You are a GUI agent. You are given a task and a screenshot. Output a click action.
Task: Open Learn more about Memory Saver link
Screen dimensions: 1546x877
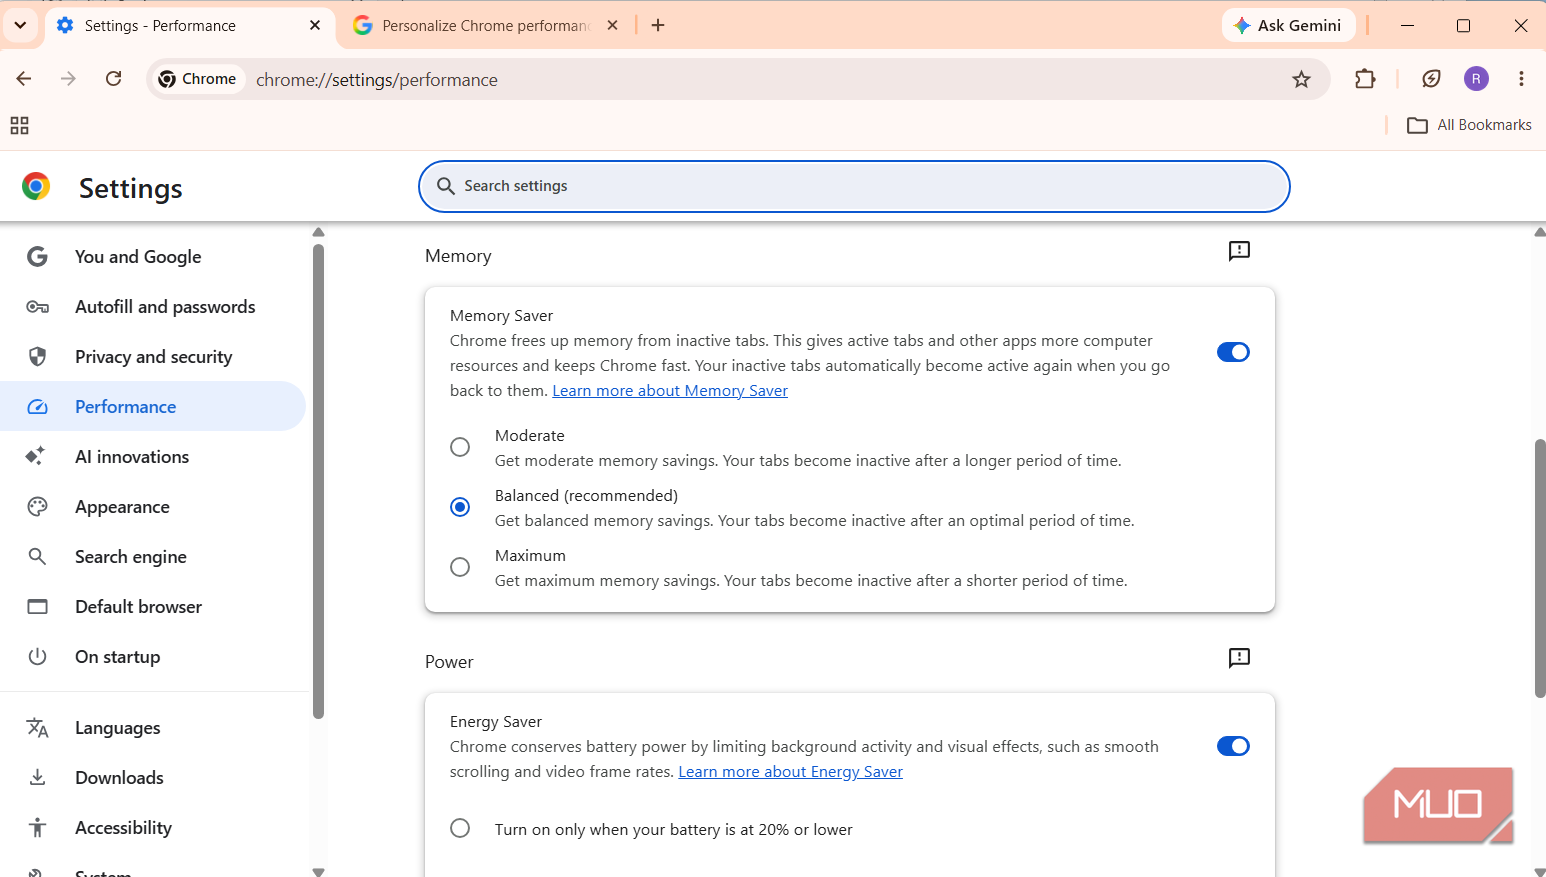670,391
